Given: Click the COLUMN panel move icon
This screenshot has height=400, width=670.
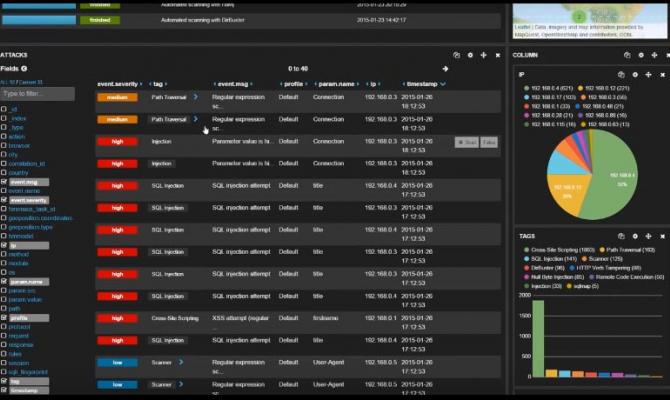Looking at the screenshot, I should click(x=654, y=55).
